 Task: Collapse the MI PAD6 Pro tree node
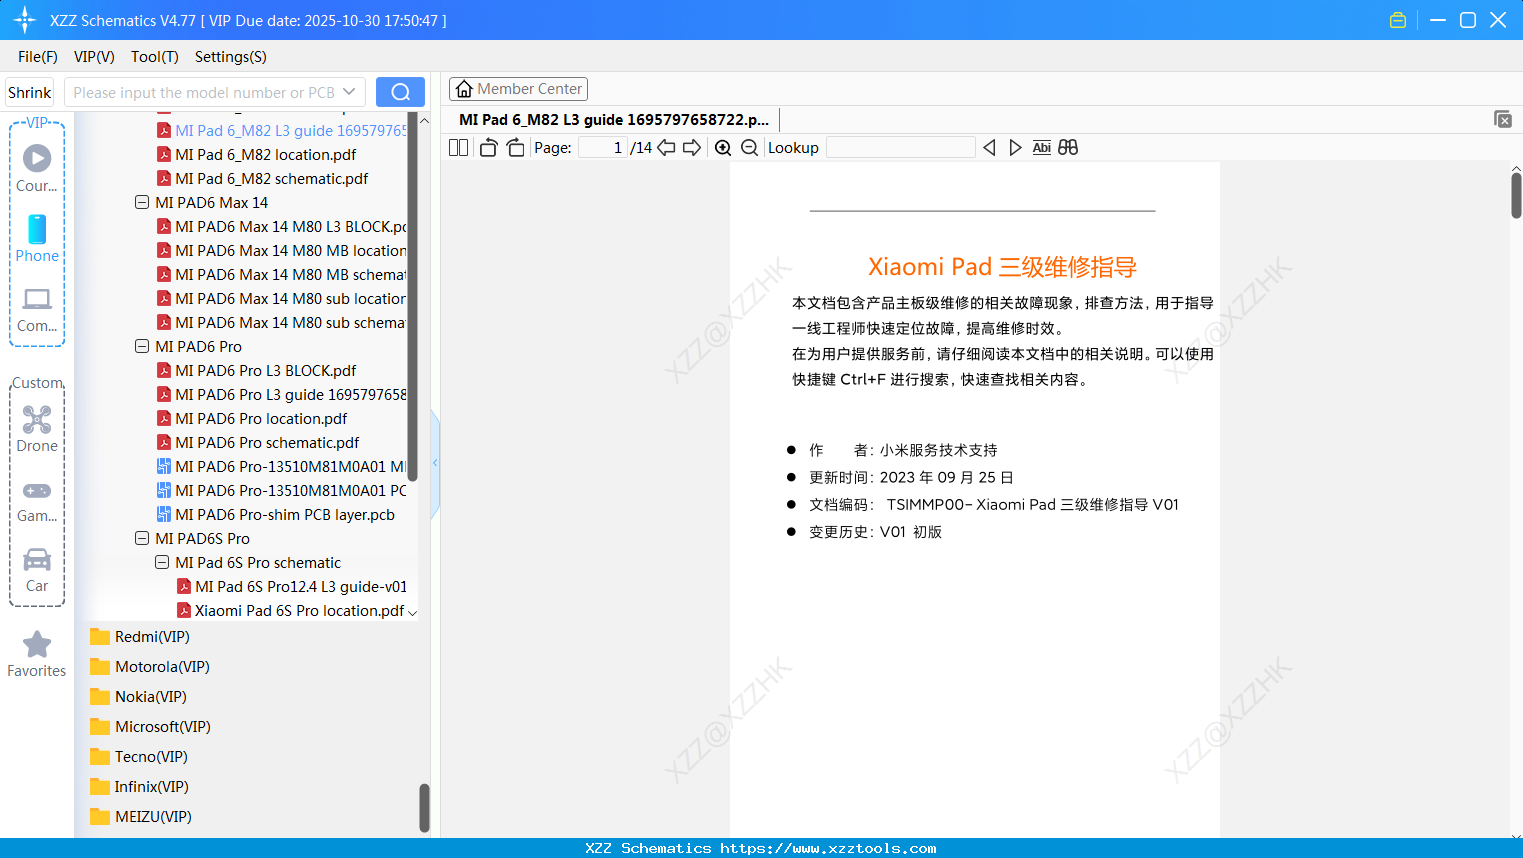pyautogui.click(x=142, y=346)
